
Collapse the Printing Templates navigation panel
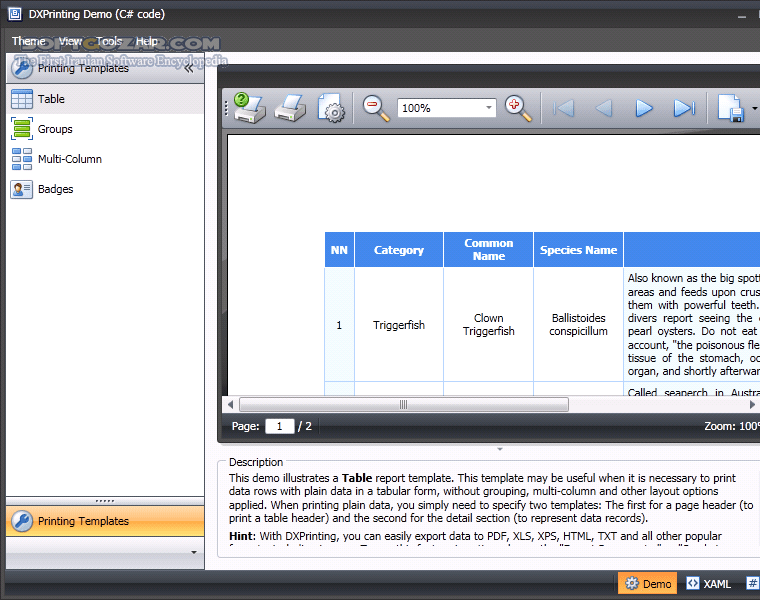(188, 69)
